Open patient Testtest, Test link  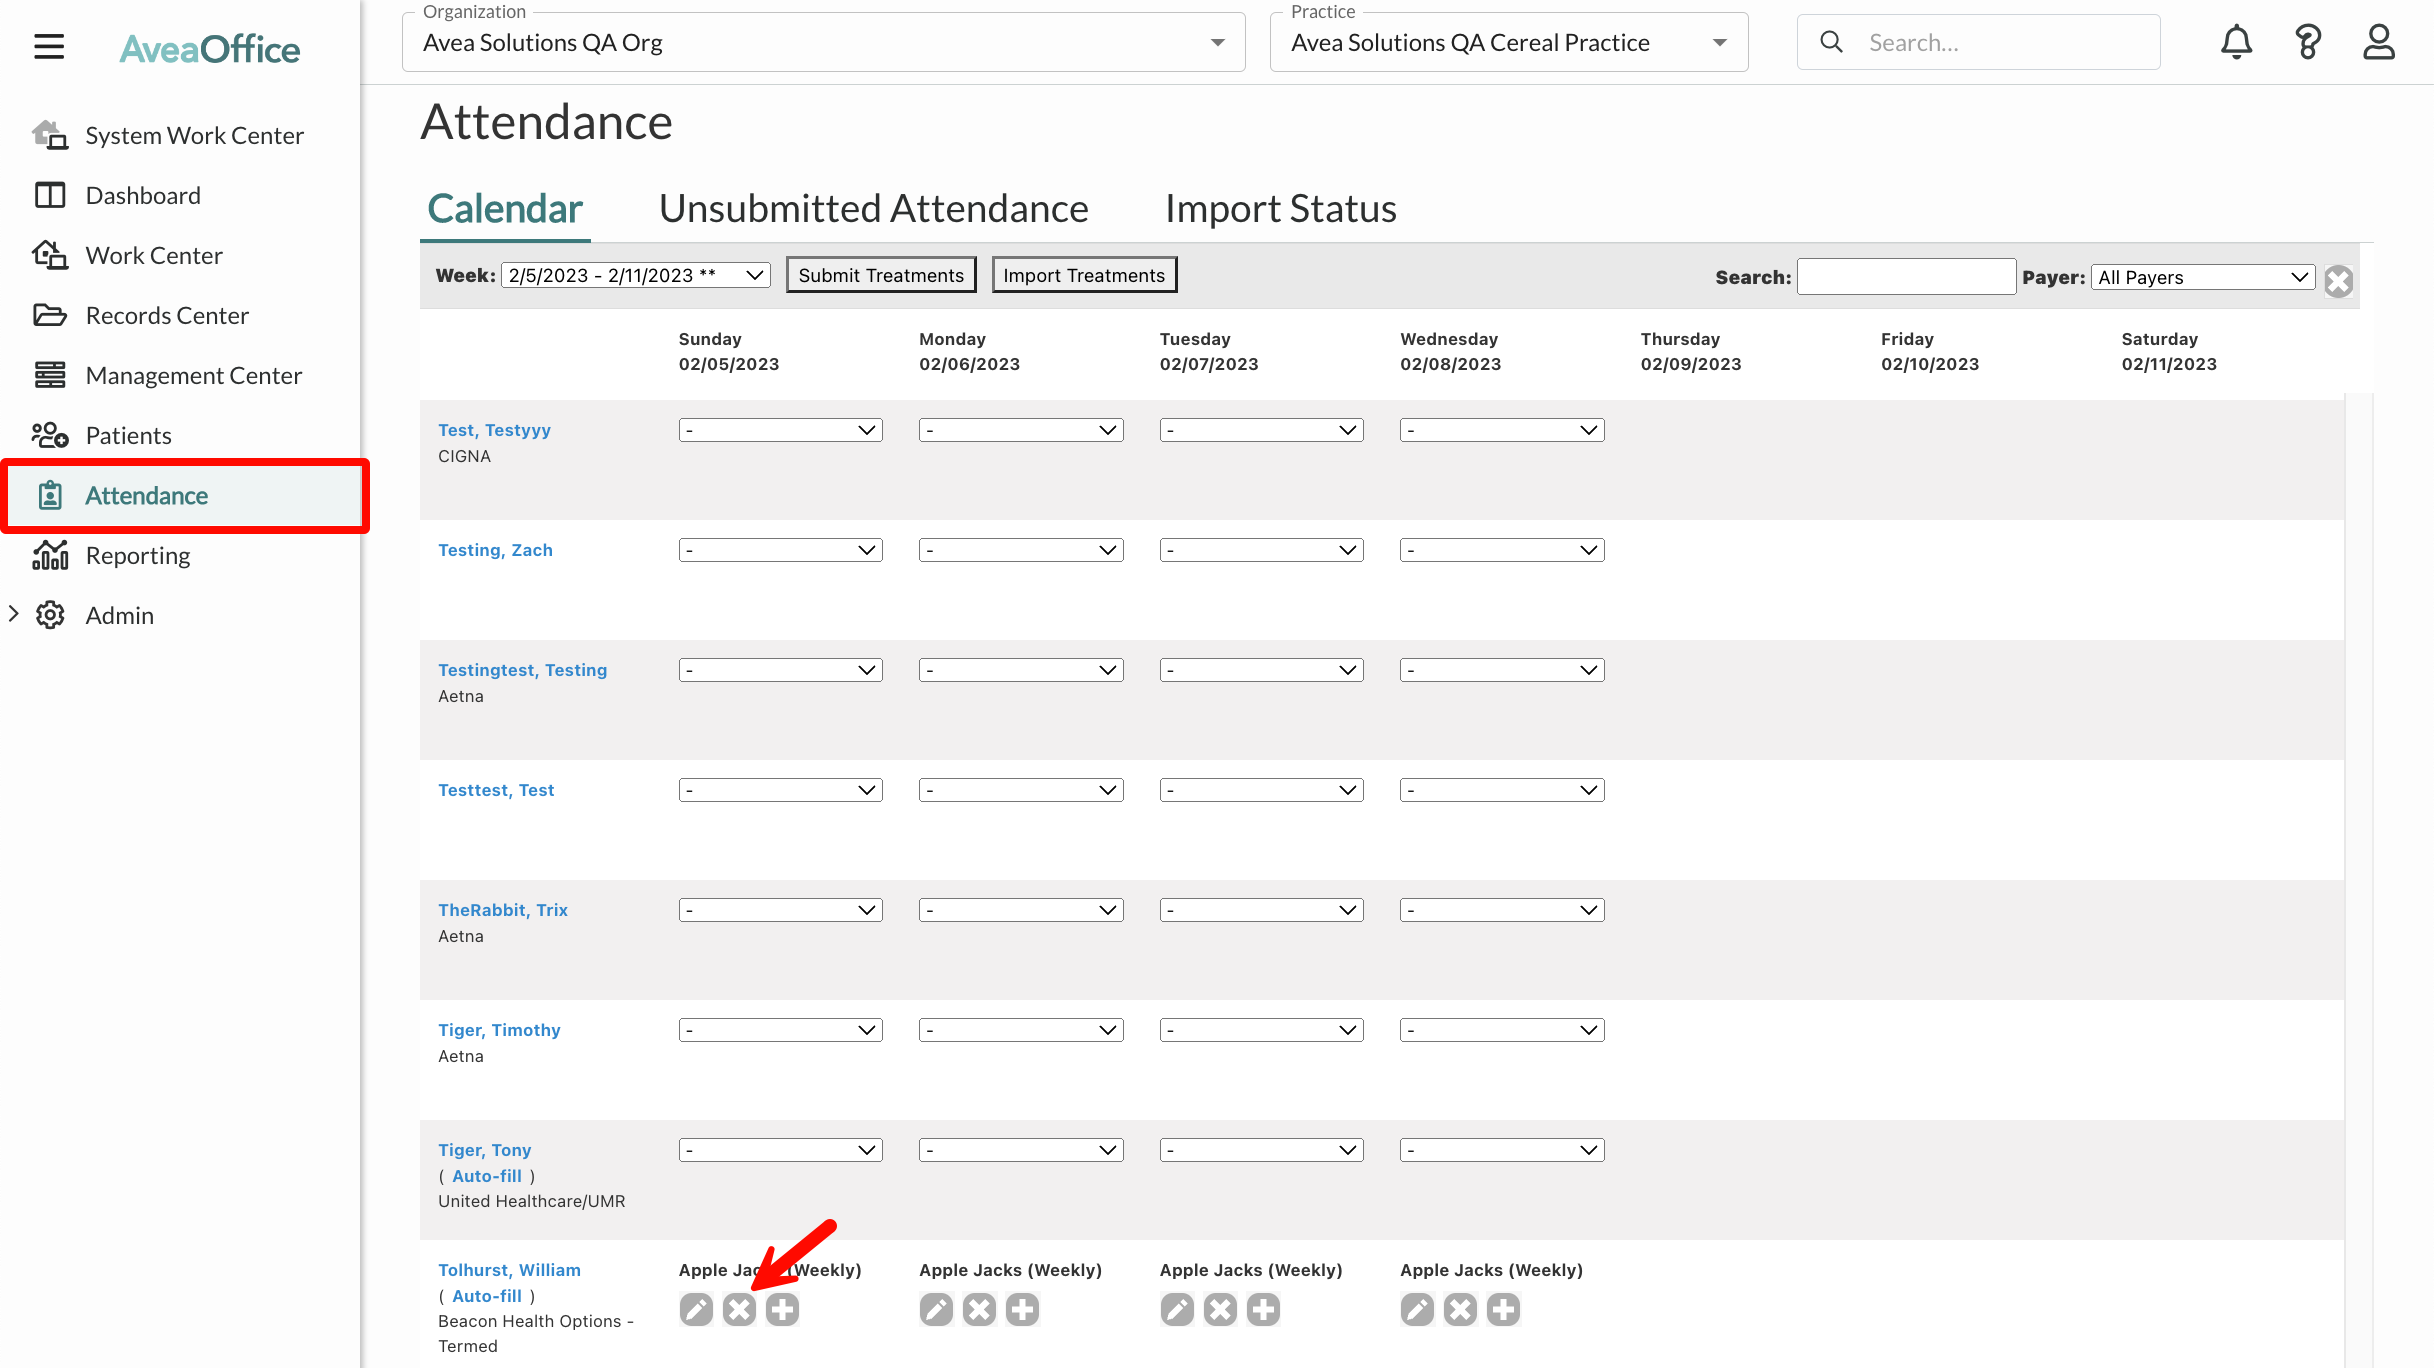[496, 790]
